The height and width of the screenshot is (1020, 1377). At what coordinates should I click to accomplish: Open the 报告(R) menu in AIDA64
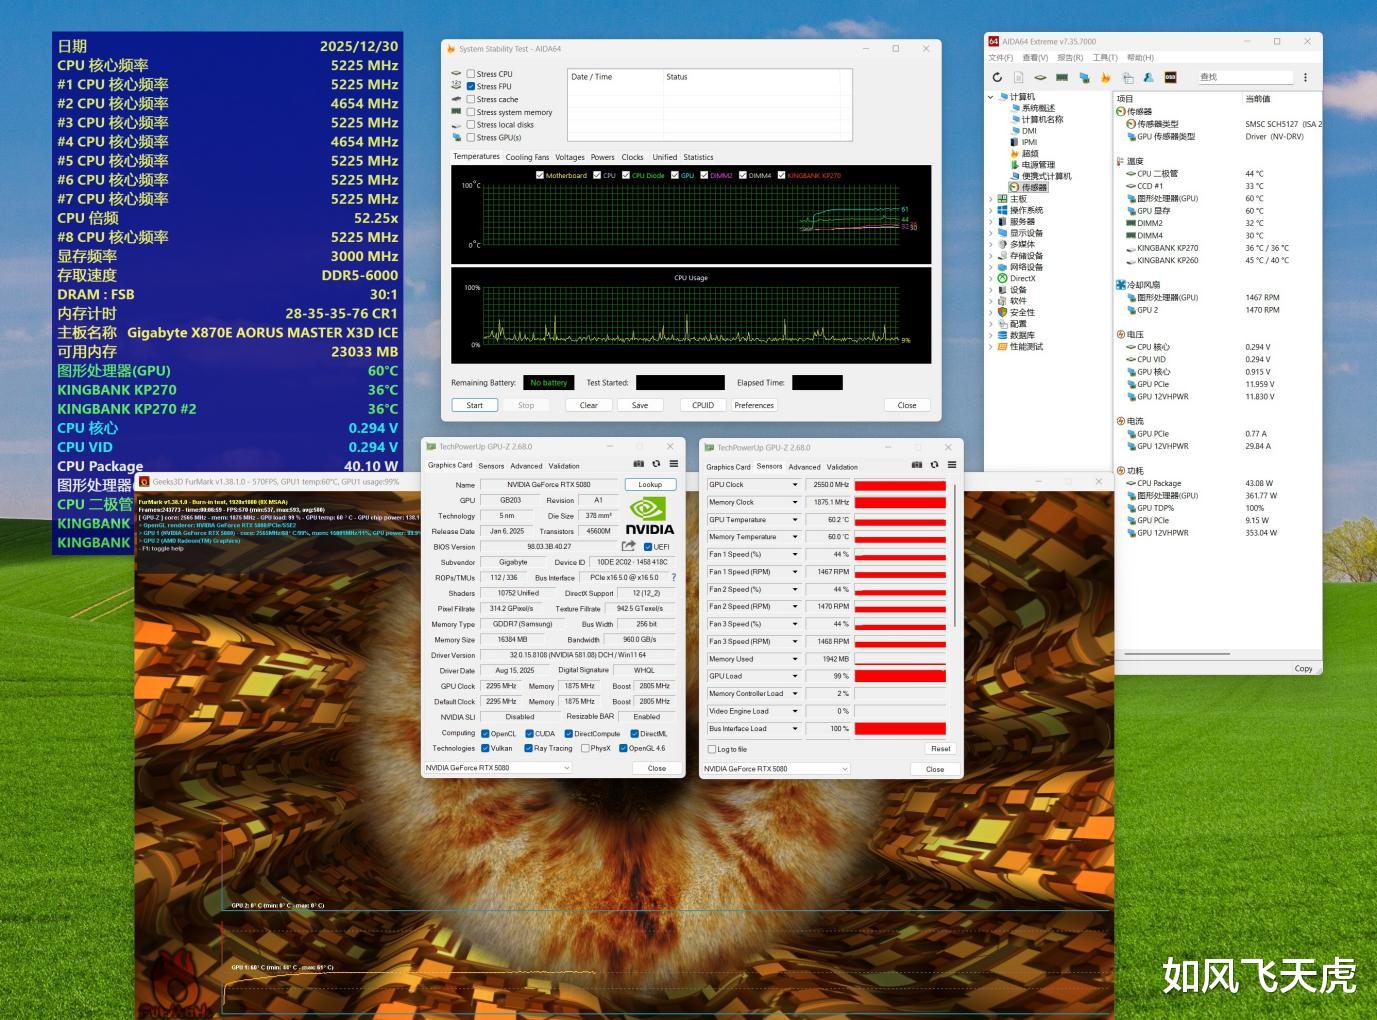1070,58
